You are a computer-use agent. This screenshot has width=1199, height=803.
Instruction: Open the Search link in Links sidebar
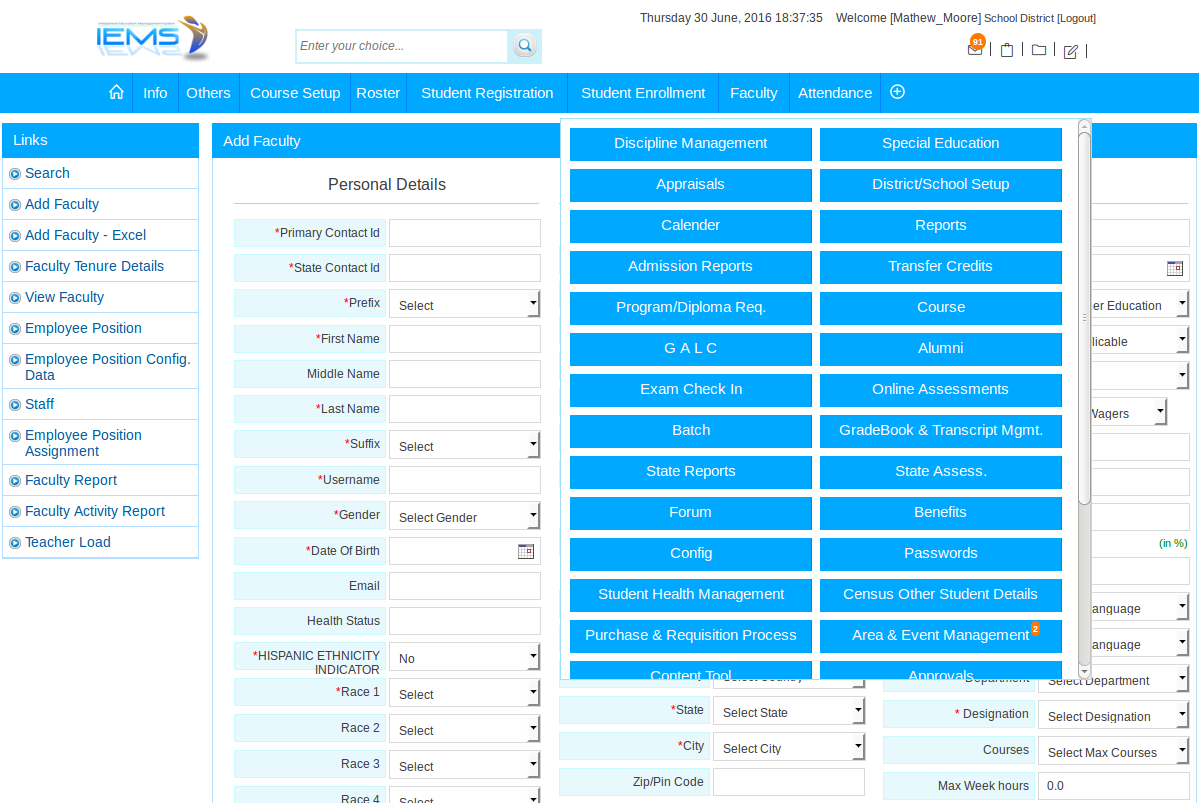tap(47, 174)
